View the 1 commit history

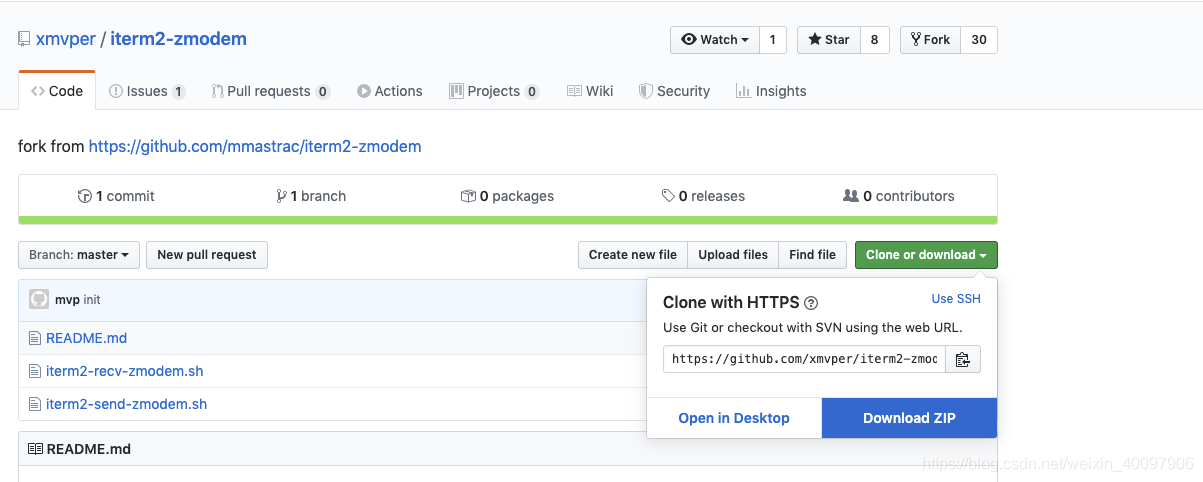point(116,196)
